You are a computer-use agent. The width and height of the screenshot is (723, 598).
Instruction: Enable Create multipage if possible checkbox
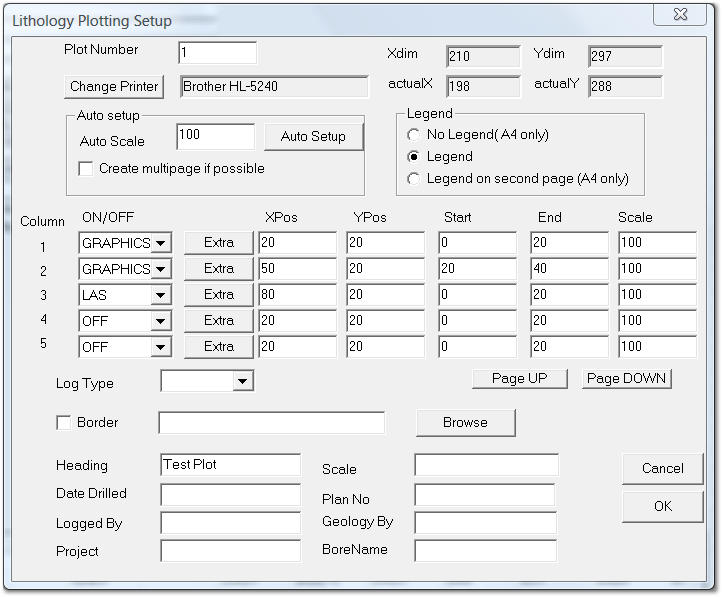pos(86,168)
